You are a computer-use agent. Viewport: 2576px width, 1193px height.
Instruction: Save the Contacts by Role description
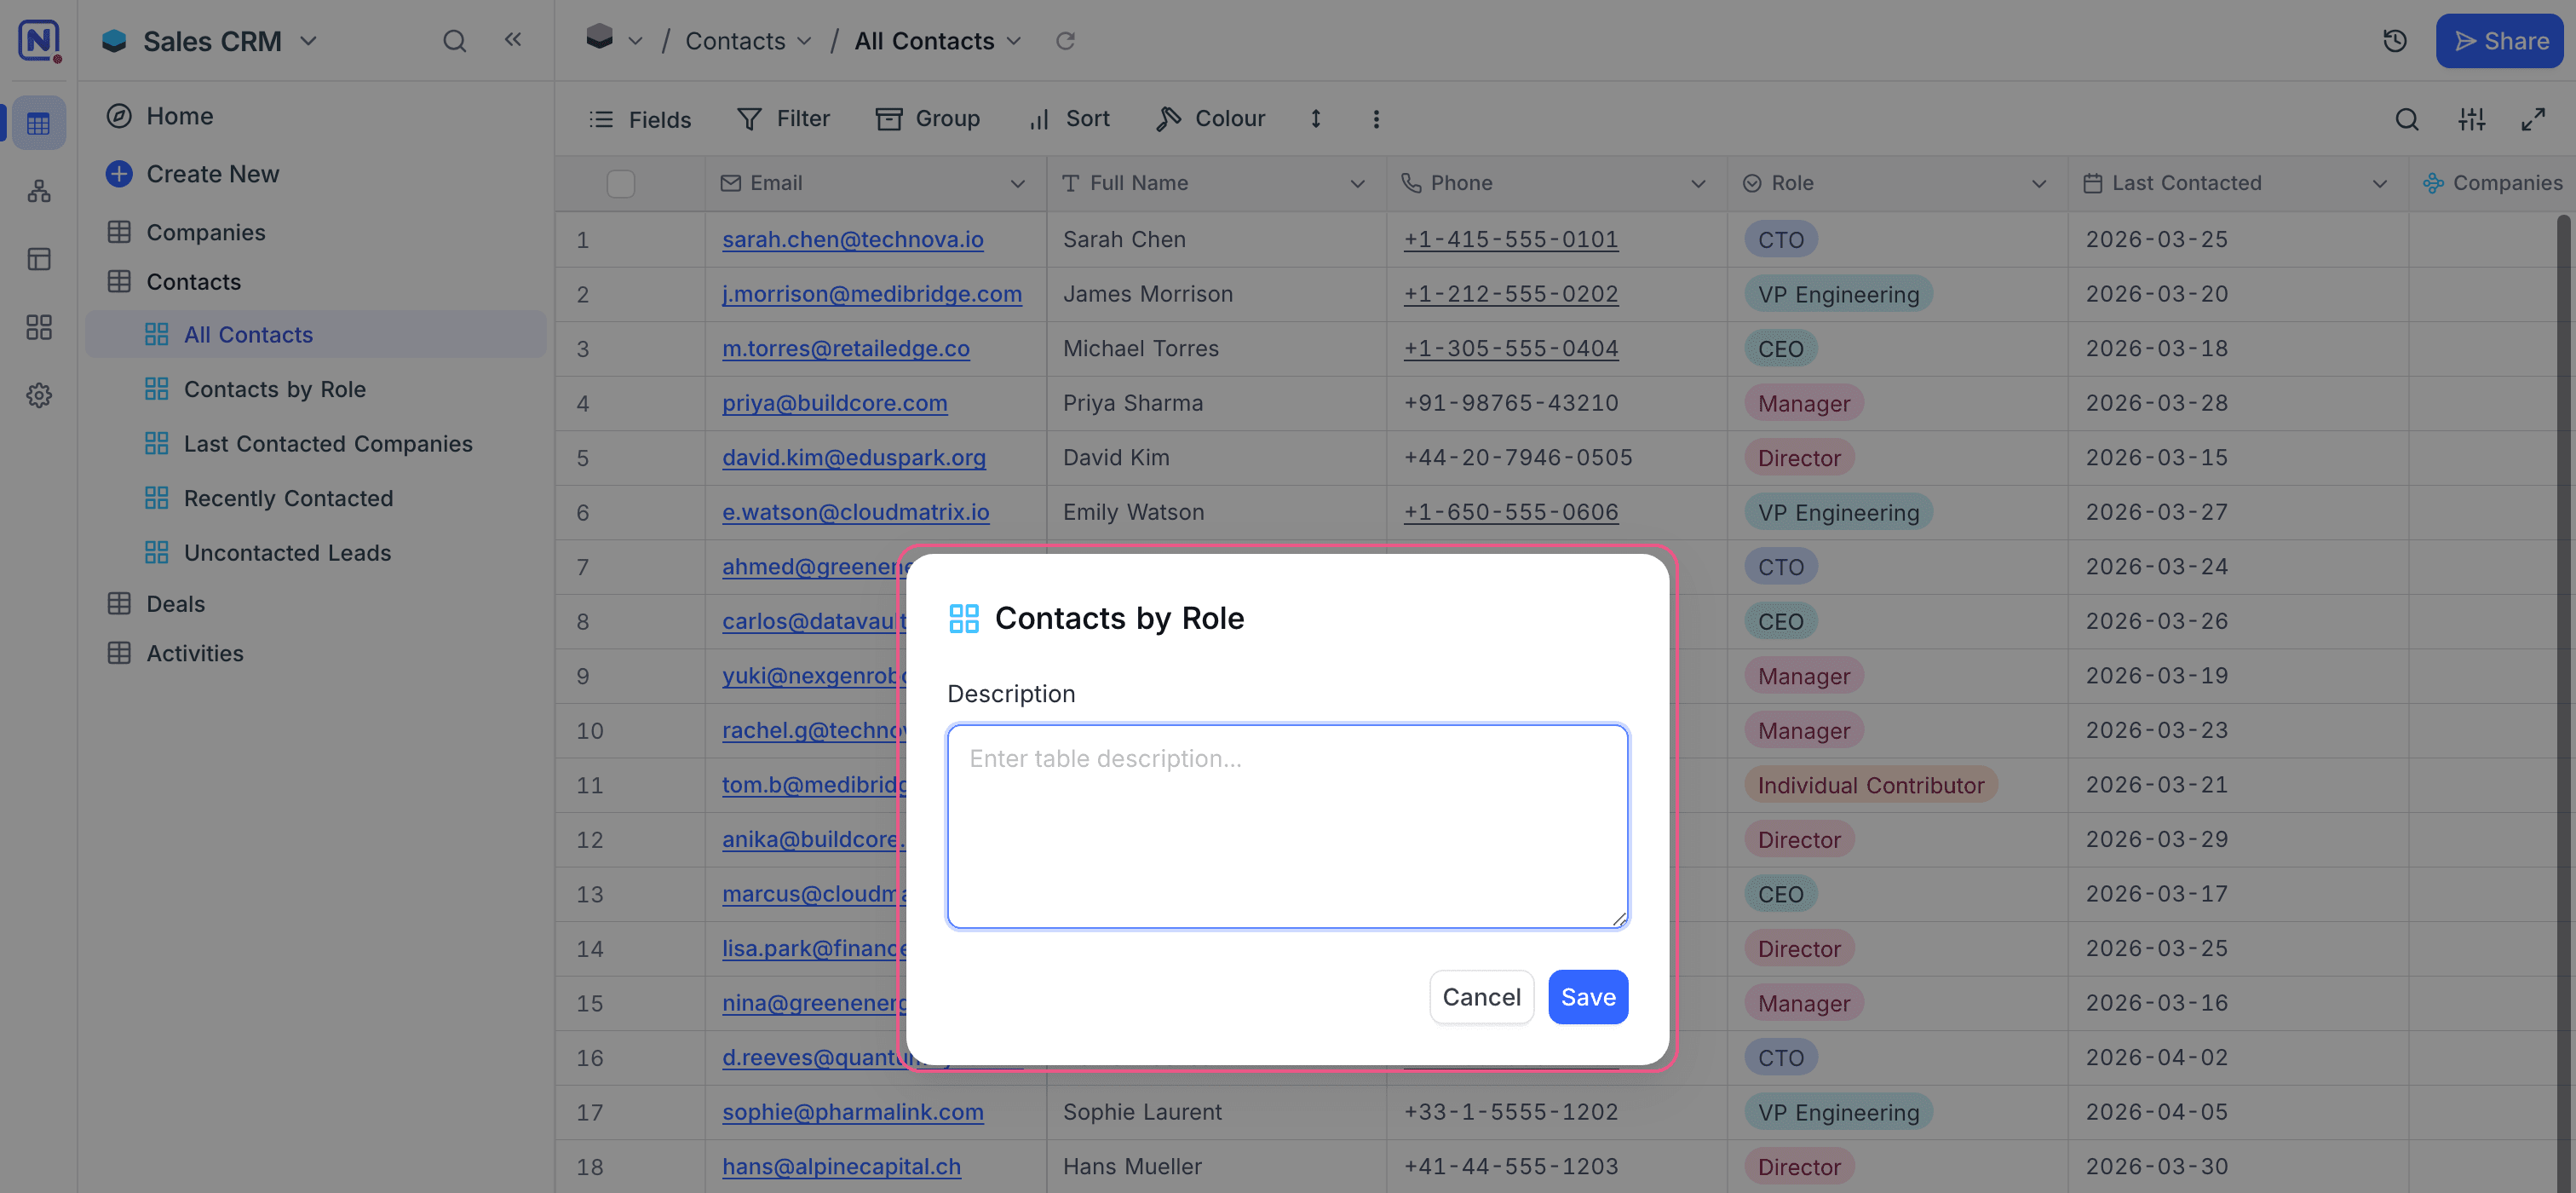pos(1588,997)
